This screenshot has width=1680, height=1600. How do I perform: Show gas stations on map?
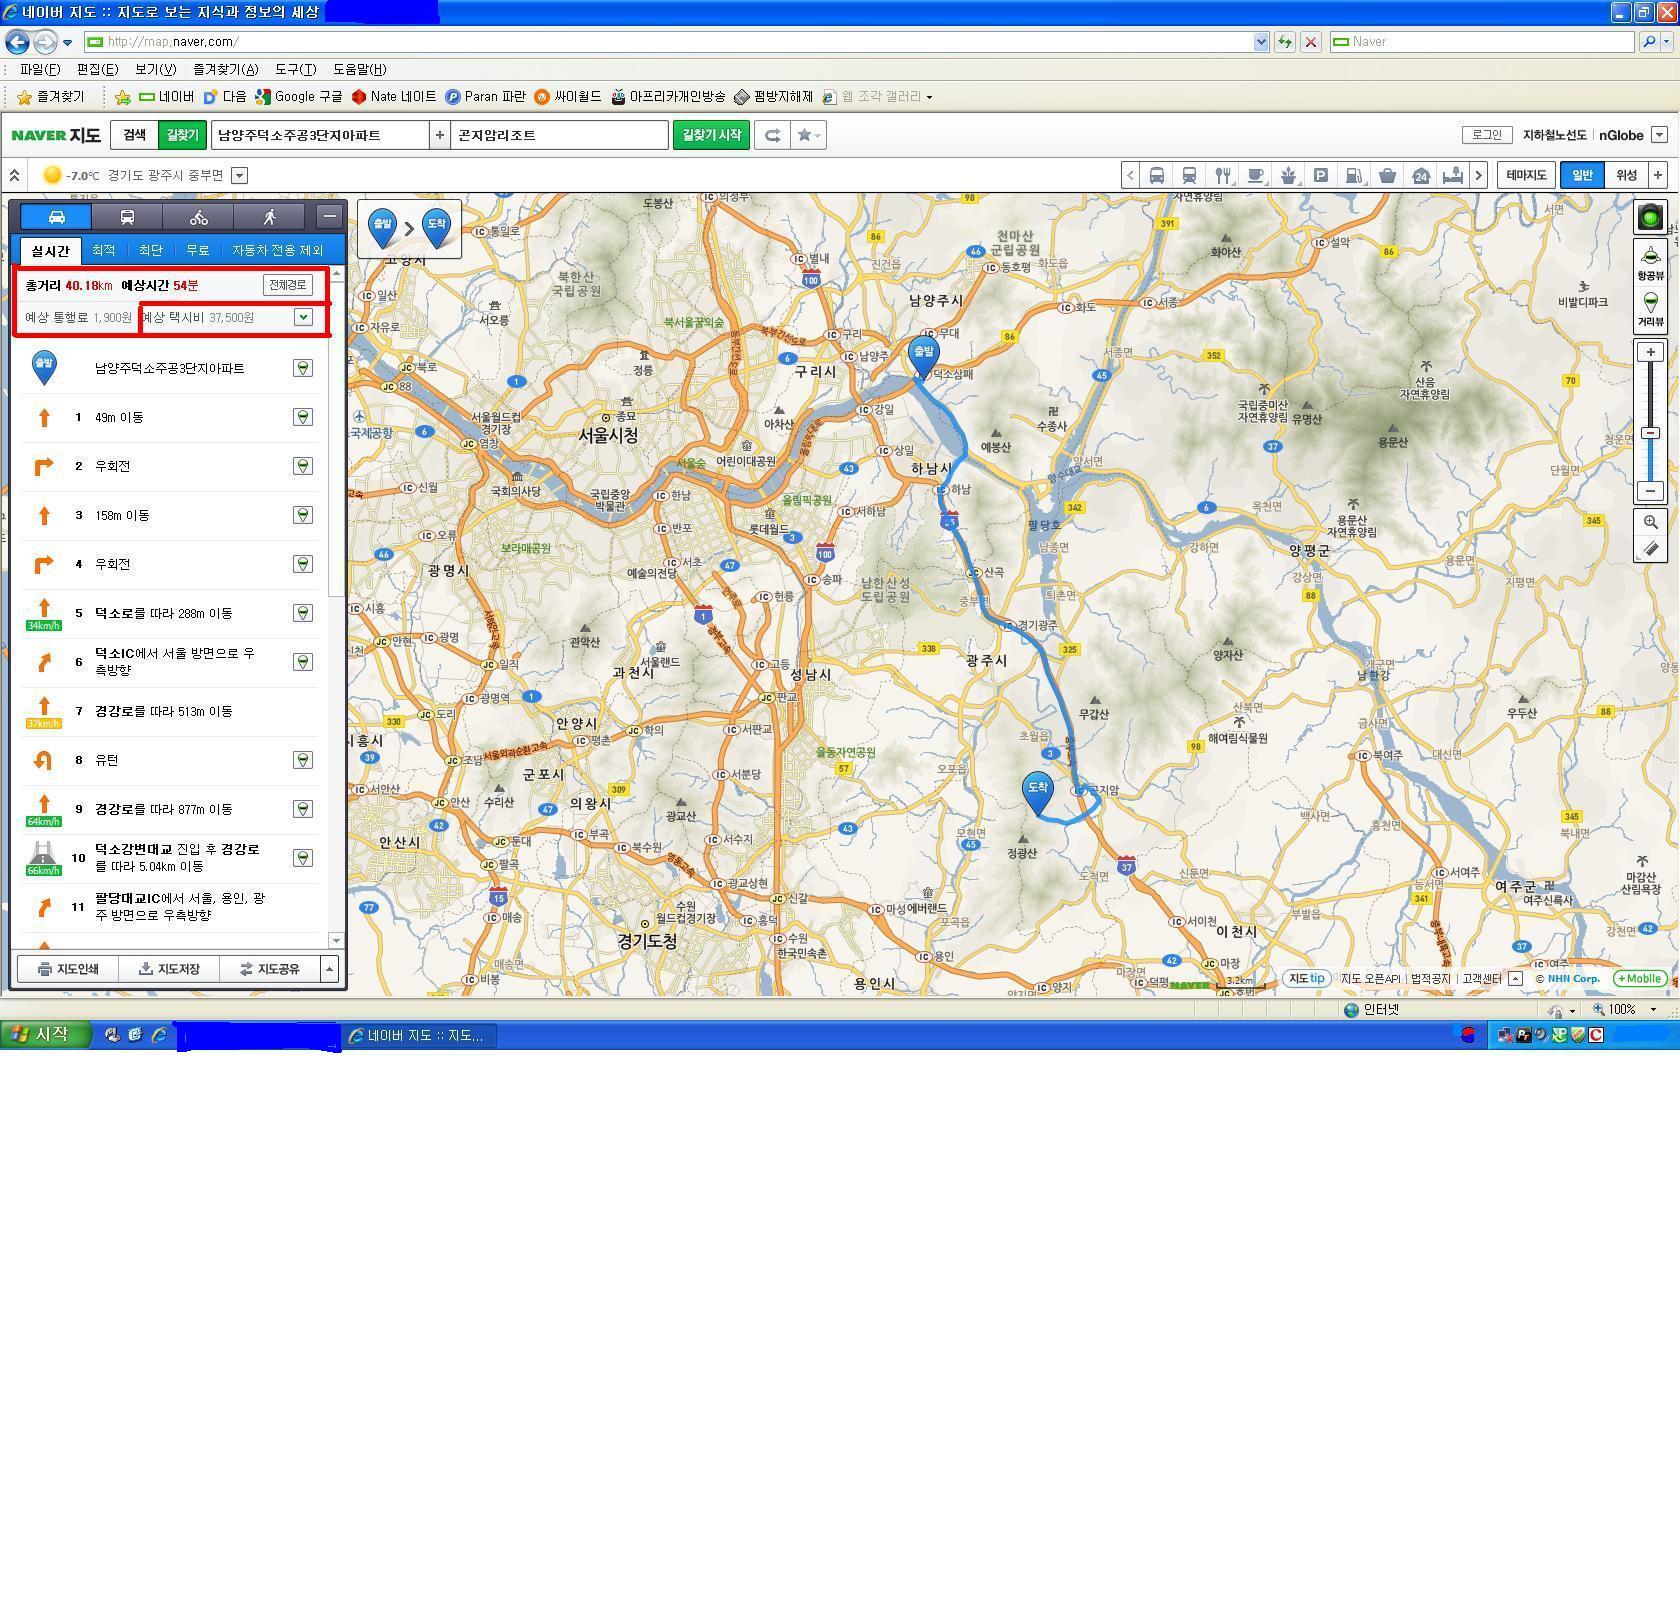[1354, 175]
